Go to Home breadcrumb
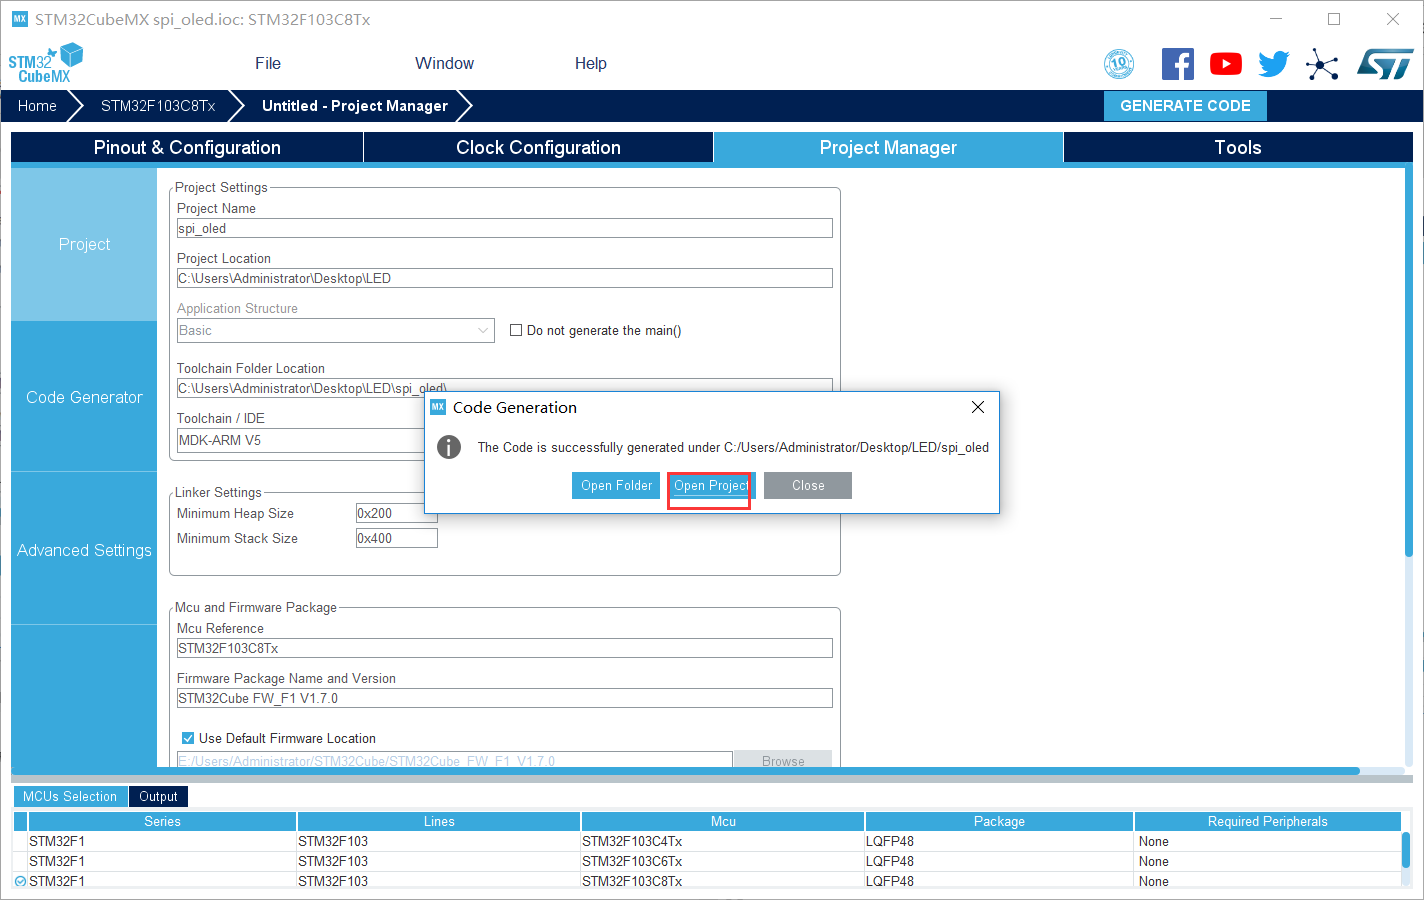This screenshot has height=900, width=1424. click(x=37, y=106)
